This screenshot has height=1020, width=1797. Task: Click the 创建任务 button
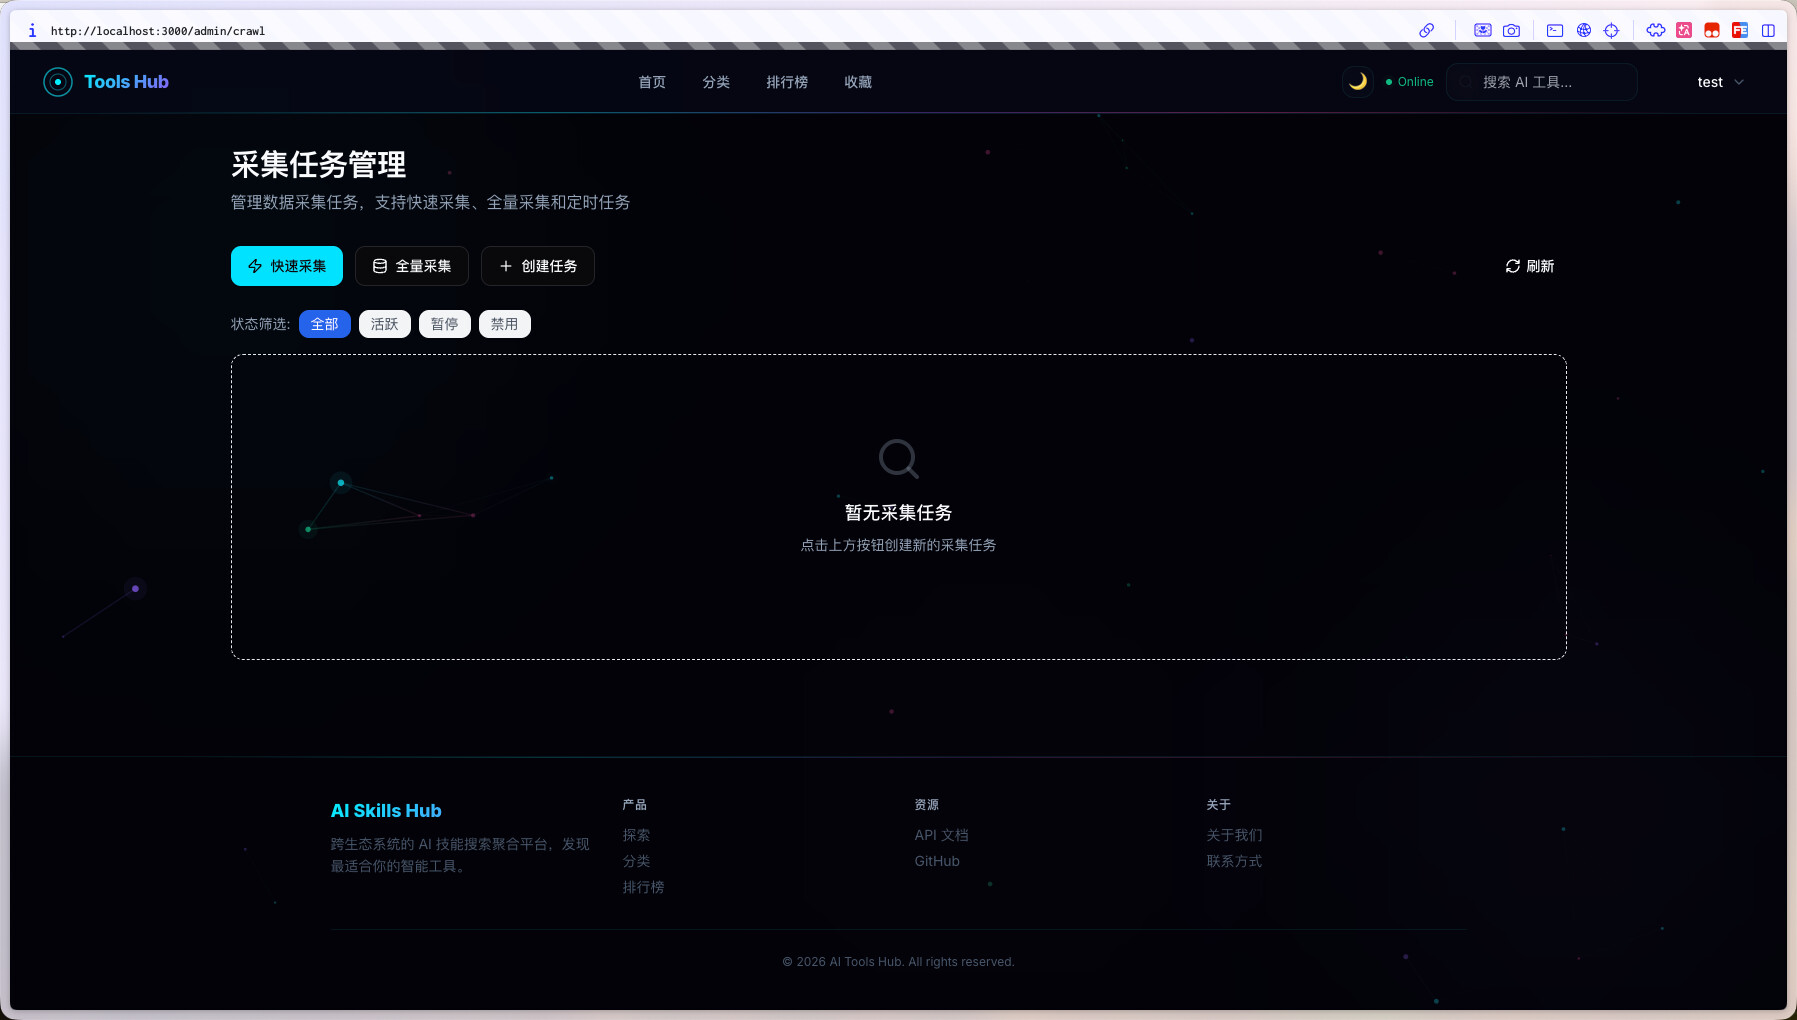(x=538, y=266)
